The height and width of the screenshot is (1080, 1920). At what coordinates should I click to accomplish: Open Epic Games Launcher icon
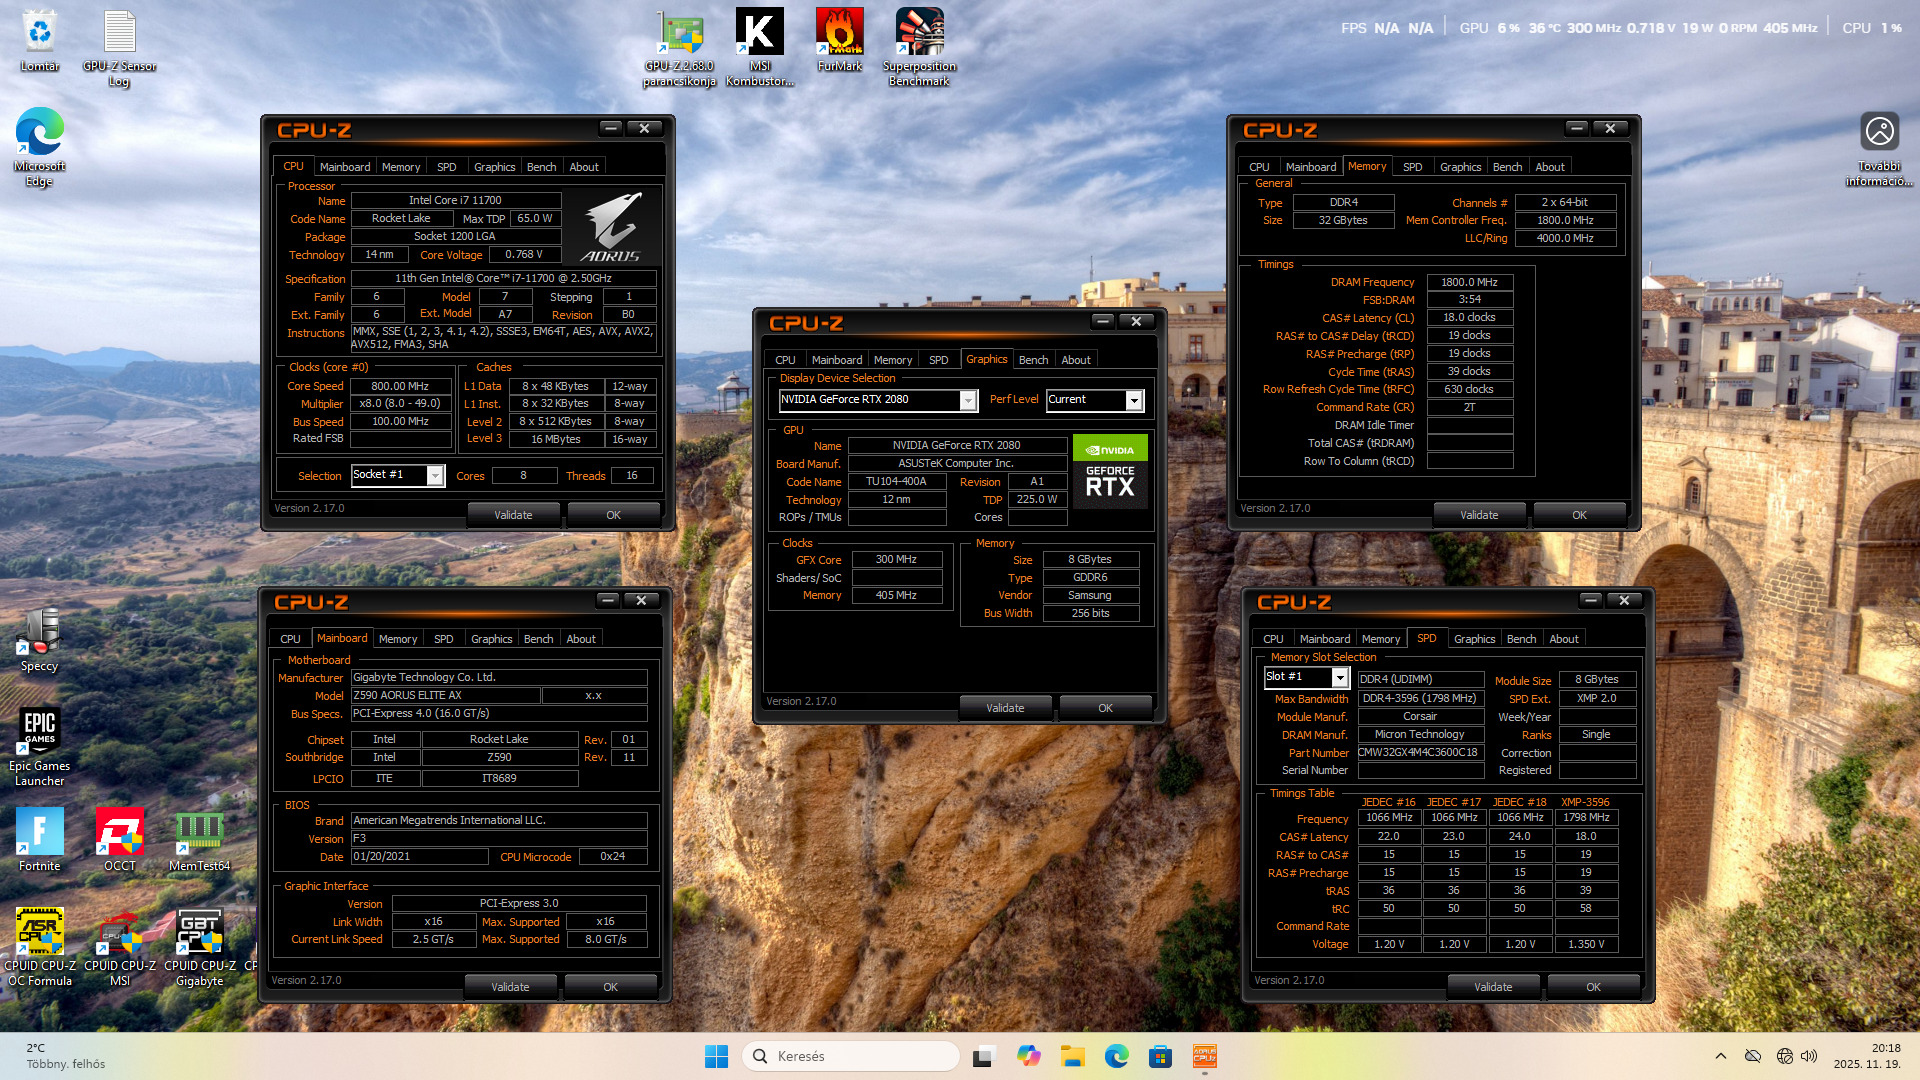point(39,732)
